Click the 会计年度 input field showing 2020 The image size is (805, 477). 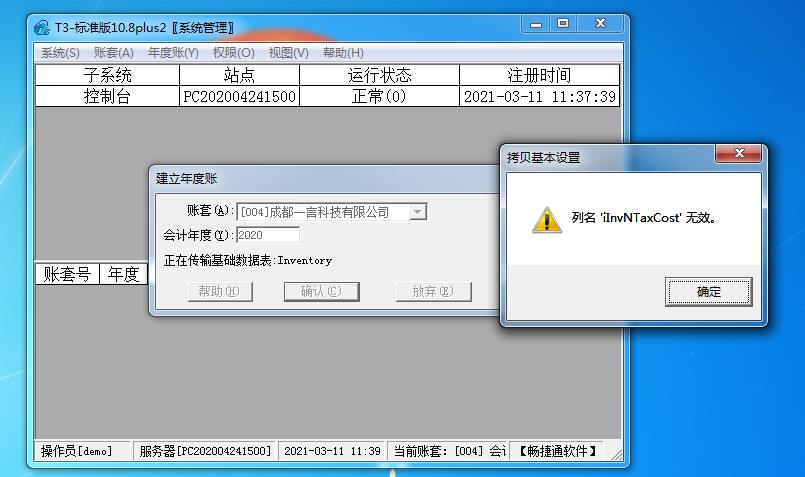point(267,235)
